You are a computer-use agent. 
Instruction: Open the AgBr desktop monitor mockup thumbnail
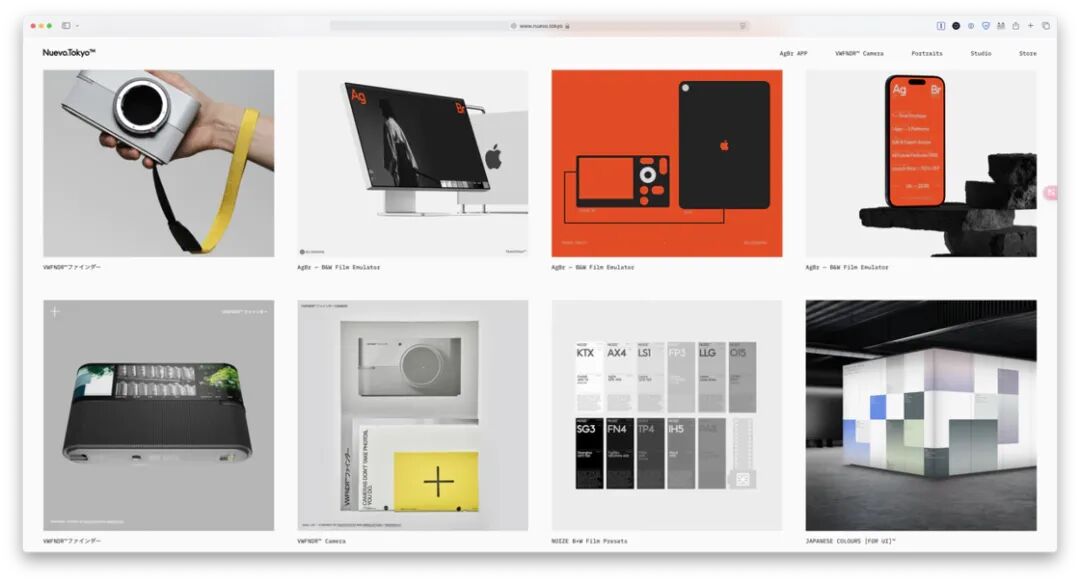point(413,163)
